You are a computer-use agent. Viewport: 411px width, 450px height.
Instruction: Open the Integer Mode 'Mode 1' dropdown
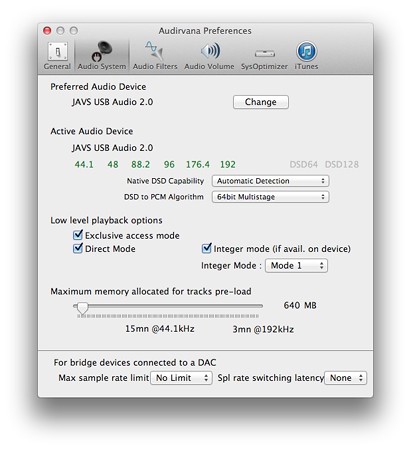point(296,266)
